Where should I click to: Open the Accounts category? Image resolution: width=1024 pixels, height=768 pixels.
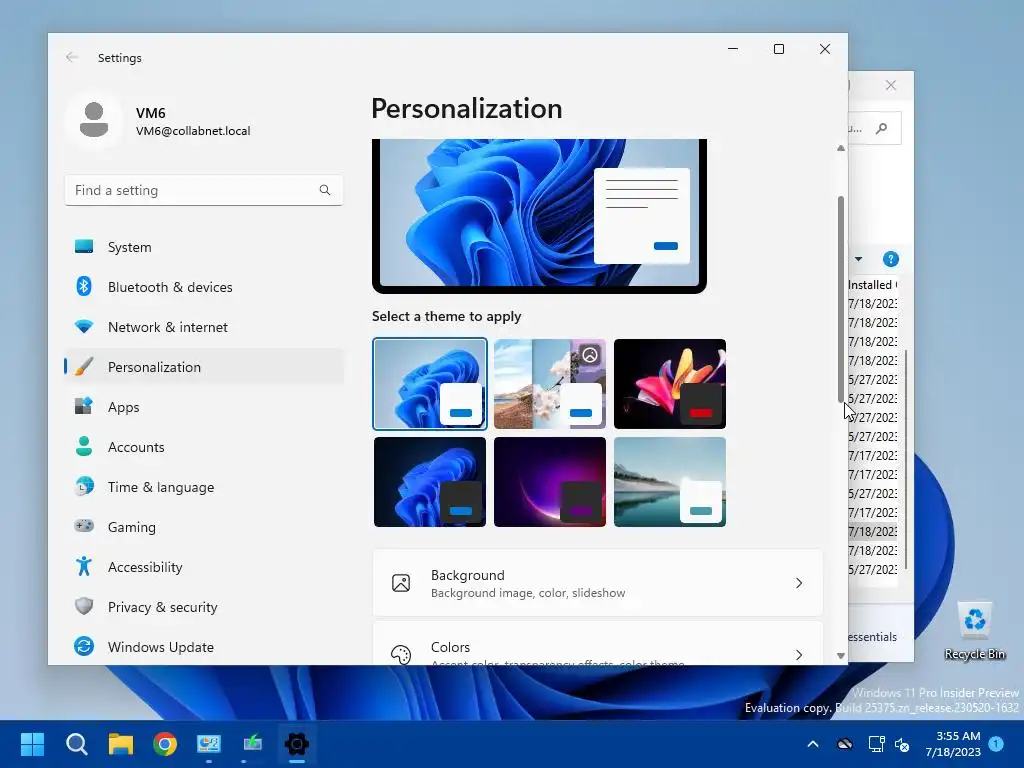[204, 447]
